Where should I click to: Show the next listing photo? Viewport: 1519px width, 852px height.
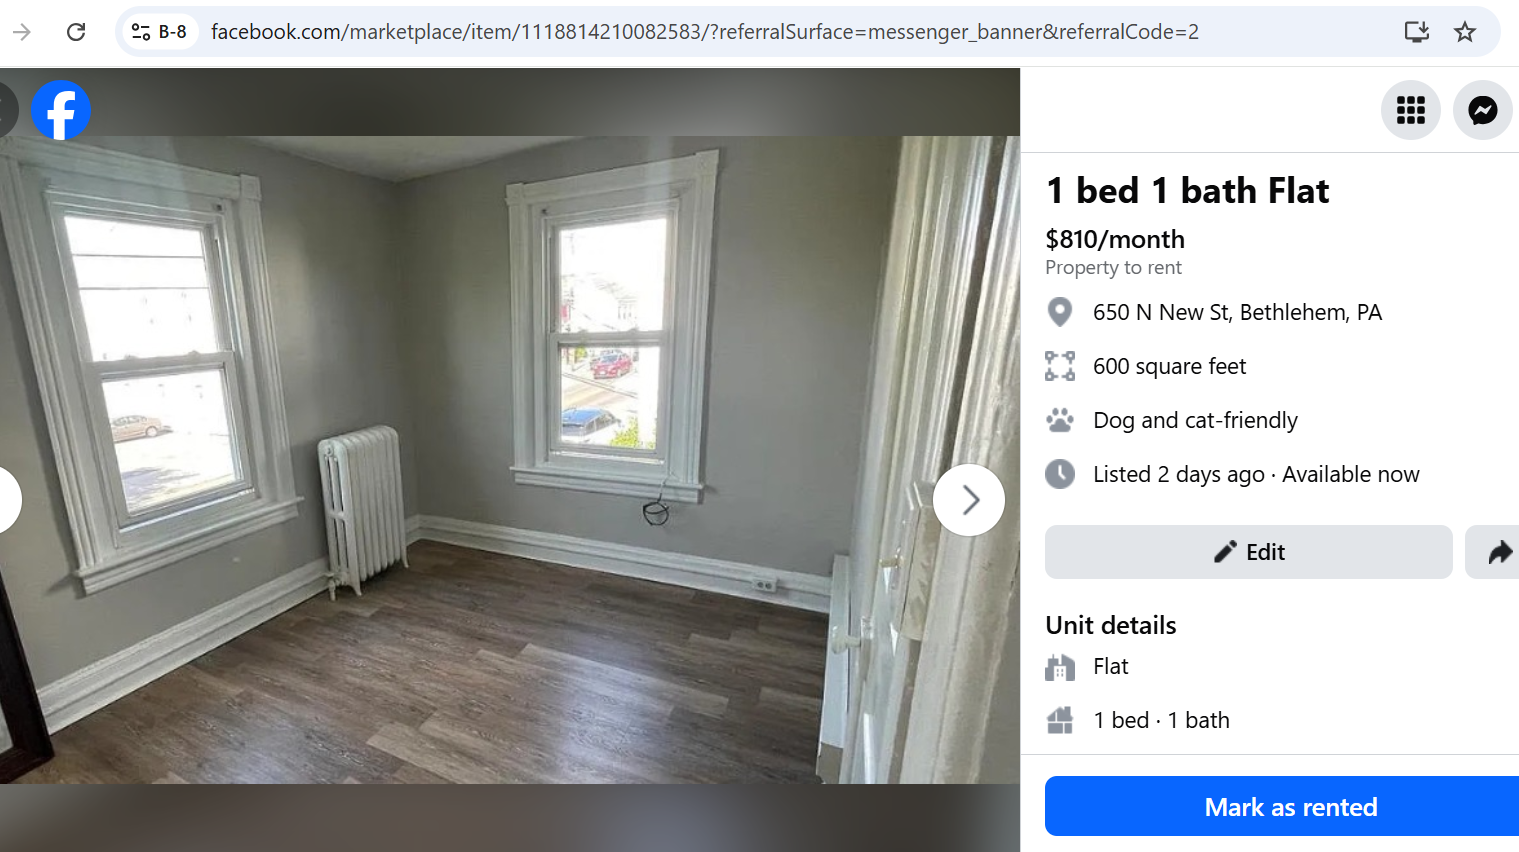[968, 500]
